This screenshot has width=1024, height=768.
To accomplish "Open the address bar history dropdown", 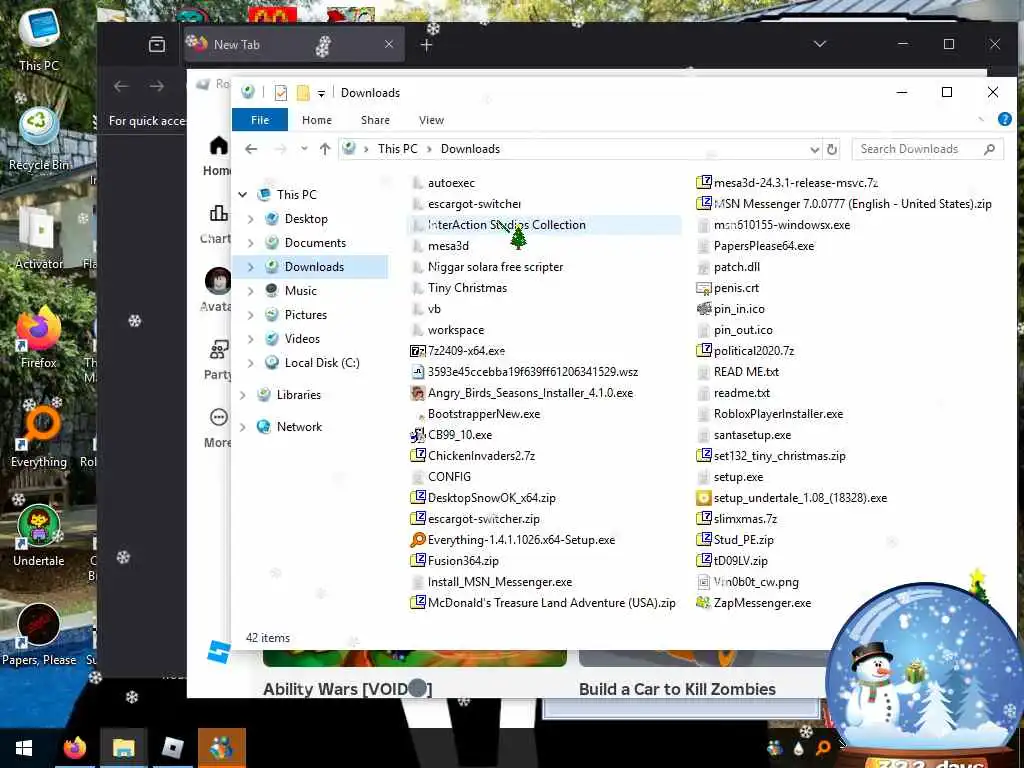I will (x=814, y=150).
